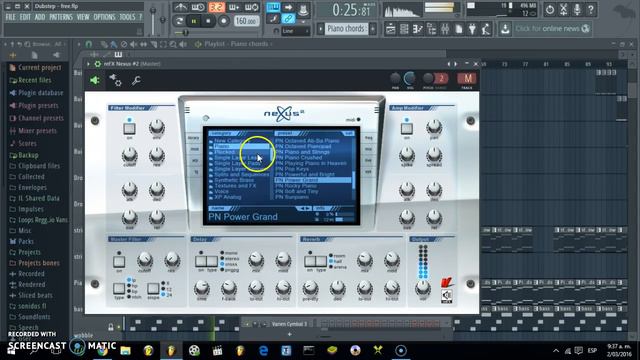Click the arrow left of Piano chords pattern
This screenshot has height=360, width=640.
click(x=320, y=29)
